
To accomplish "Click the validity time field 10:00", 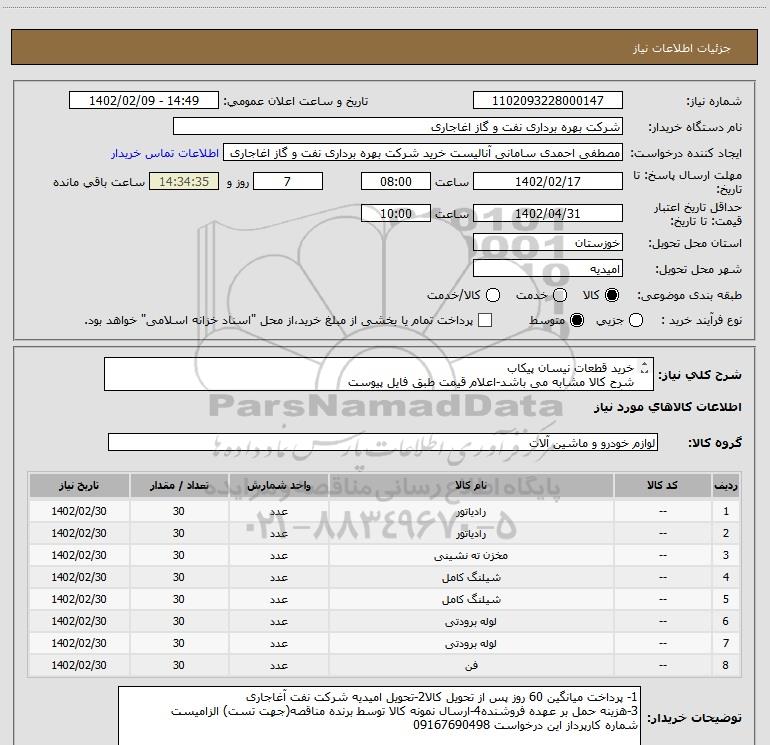I will (396, 214).
